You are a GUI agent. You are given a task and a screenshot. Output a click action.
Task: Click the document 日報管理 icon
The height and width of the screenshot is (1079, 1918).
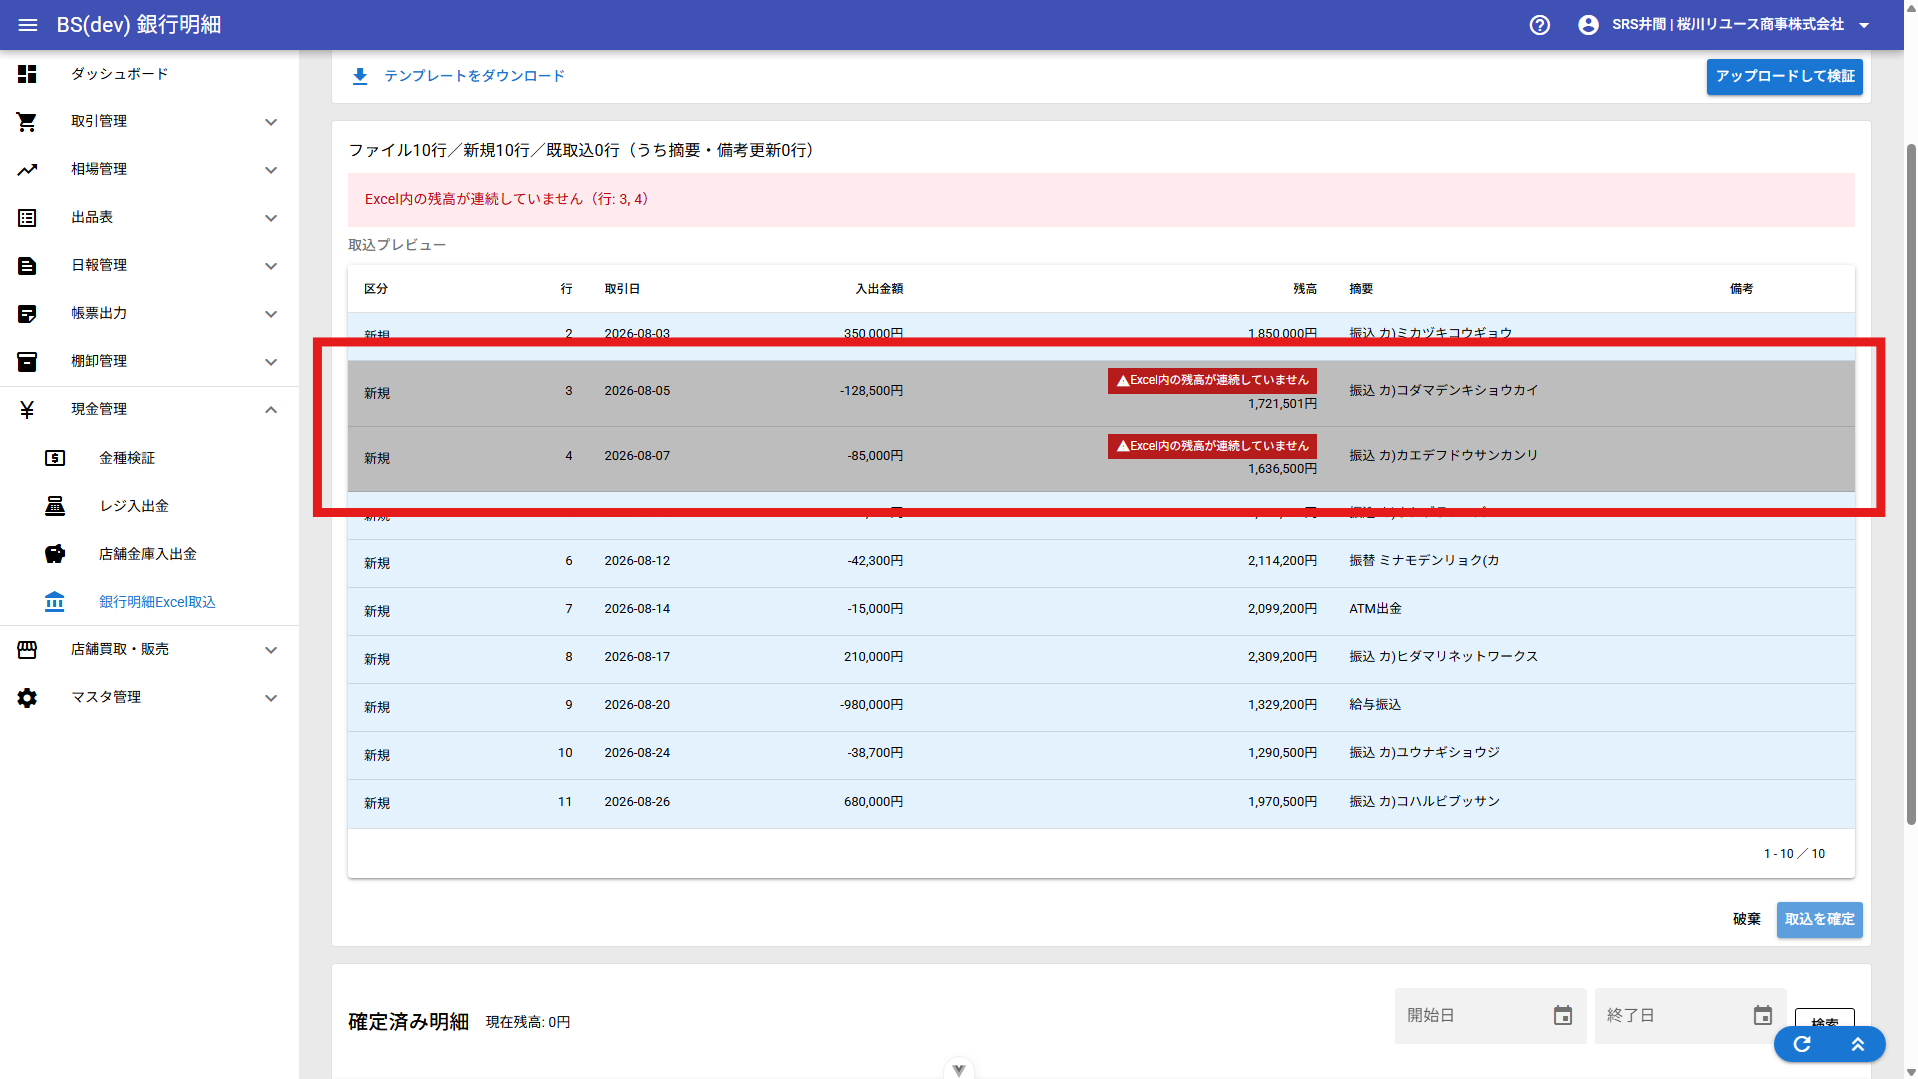(27, 266)
